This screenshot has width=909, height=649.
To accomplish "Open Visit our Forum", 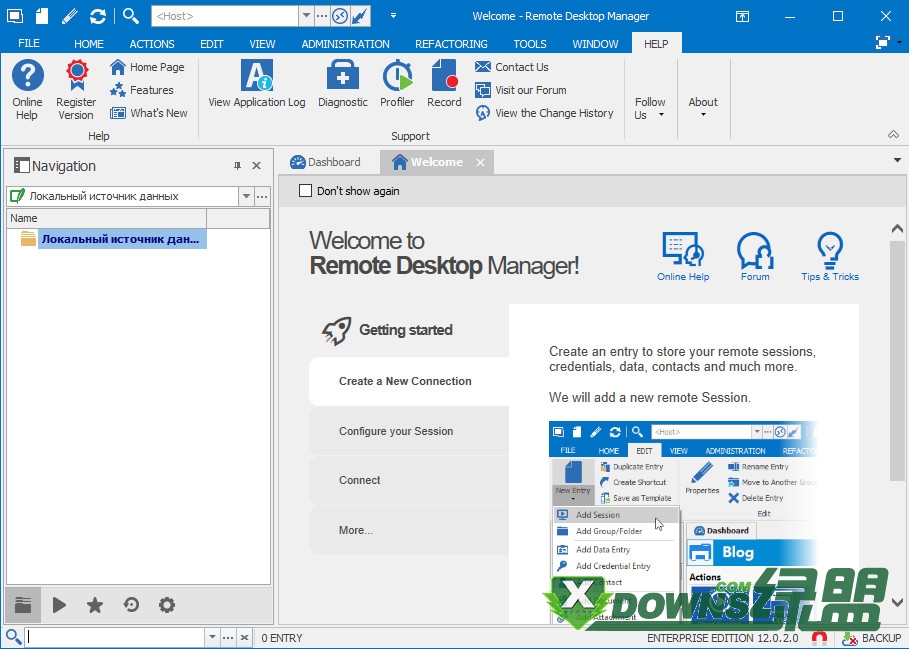I will (521, 90).
